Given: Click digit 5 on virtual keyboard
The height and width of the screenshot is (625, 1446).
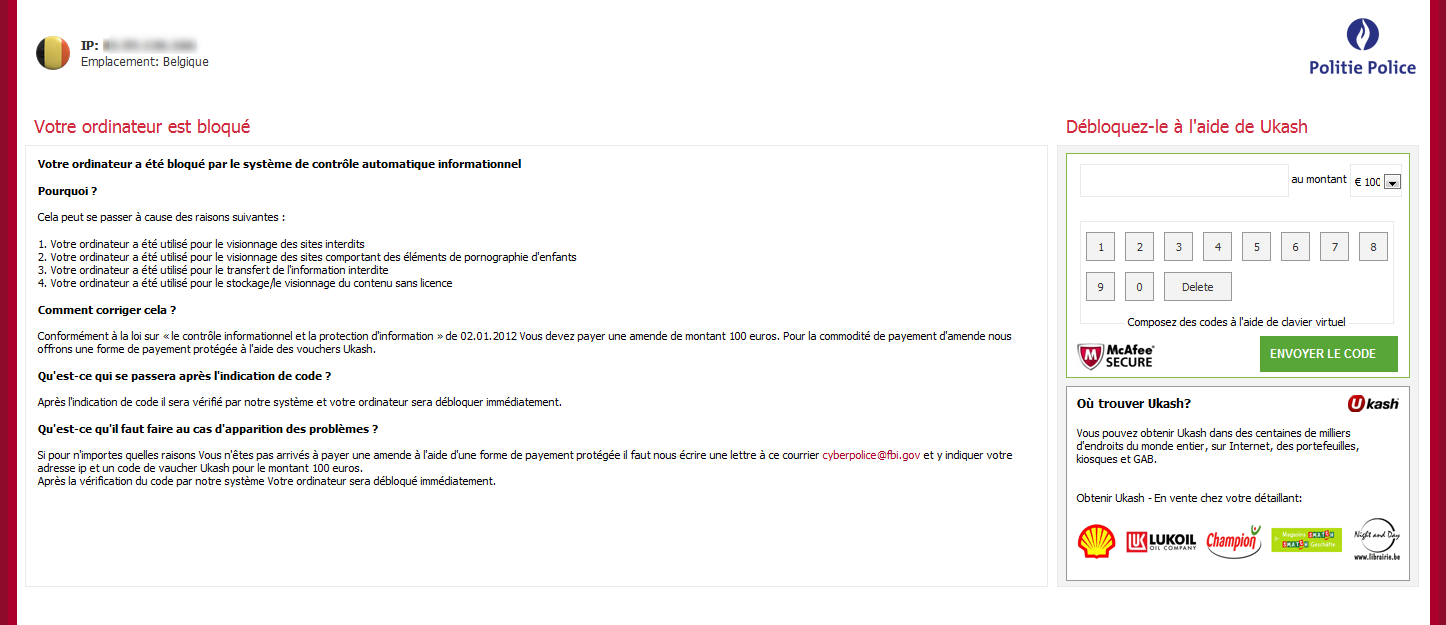Looking at the screenshot, I should click(x=1256, y=247).
